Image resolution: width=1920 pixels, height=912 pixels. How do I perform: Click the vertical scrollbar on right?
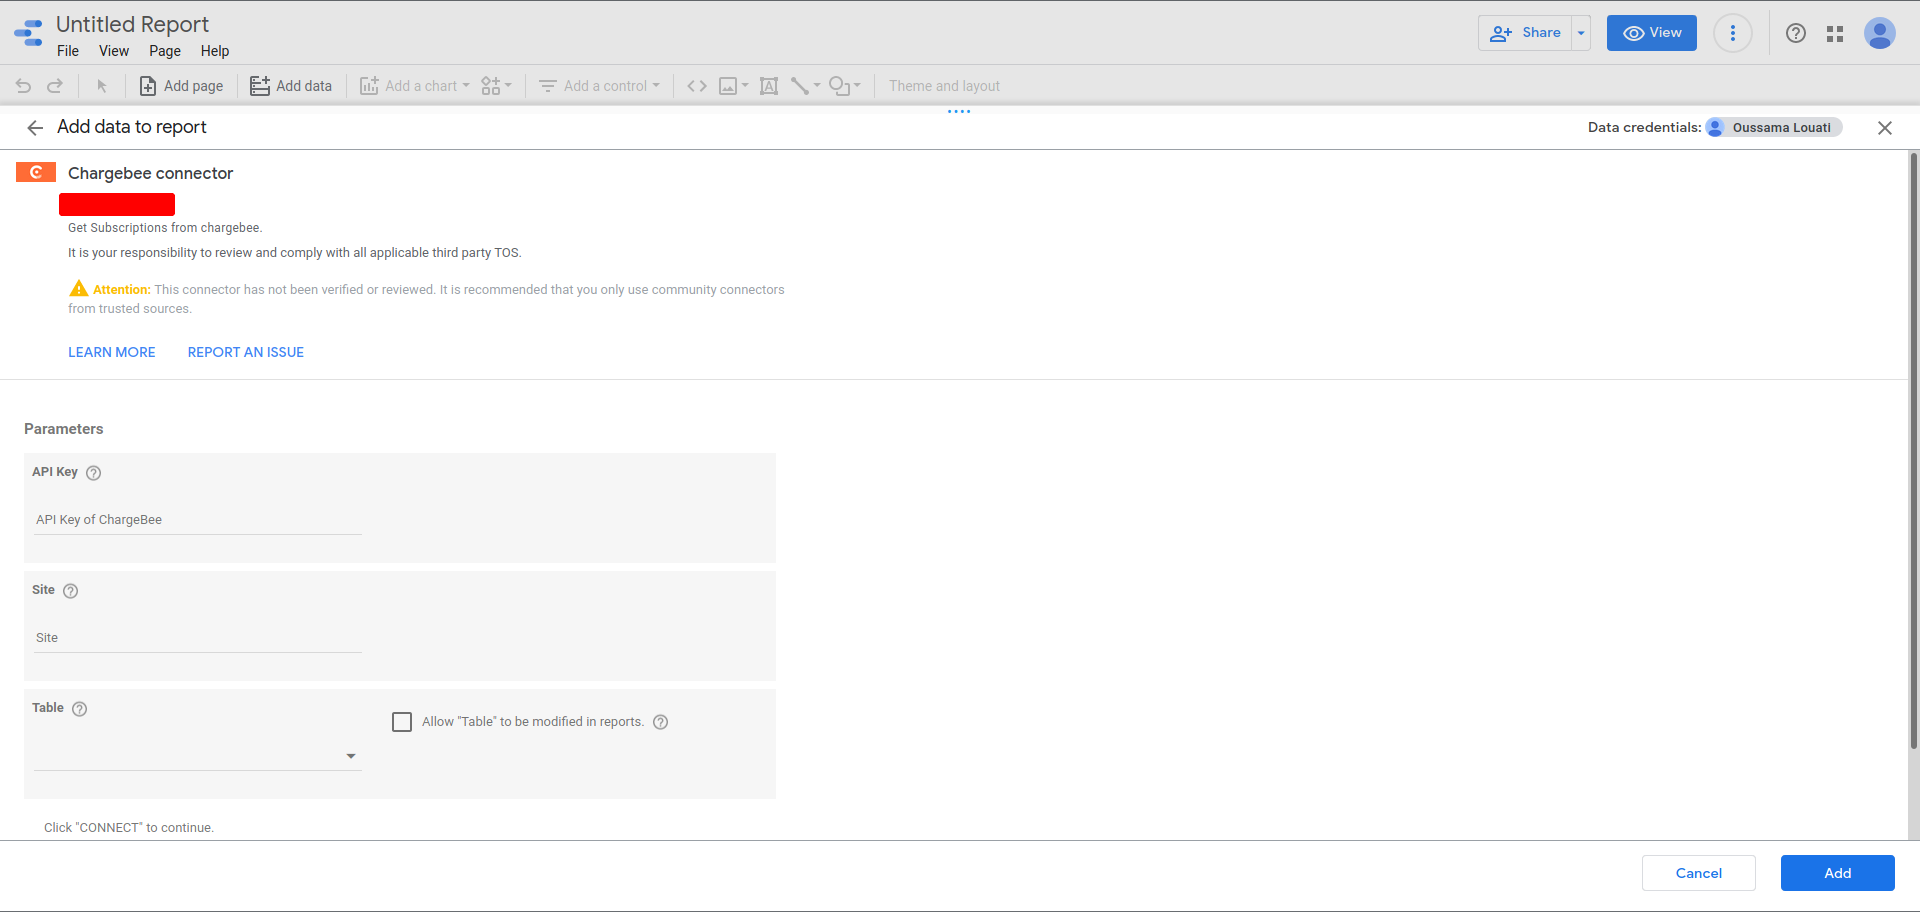pos(1914,450)
